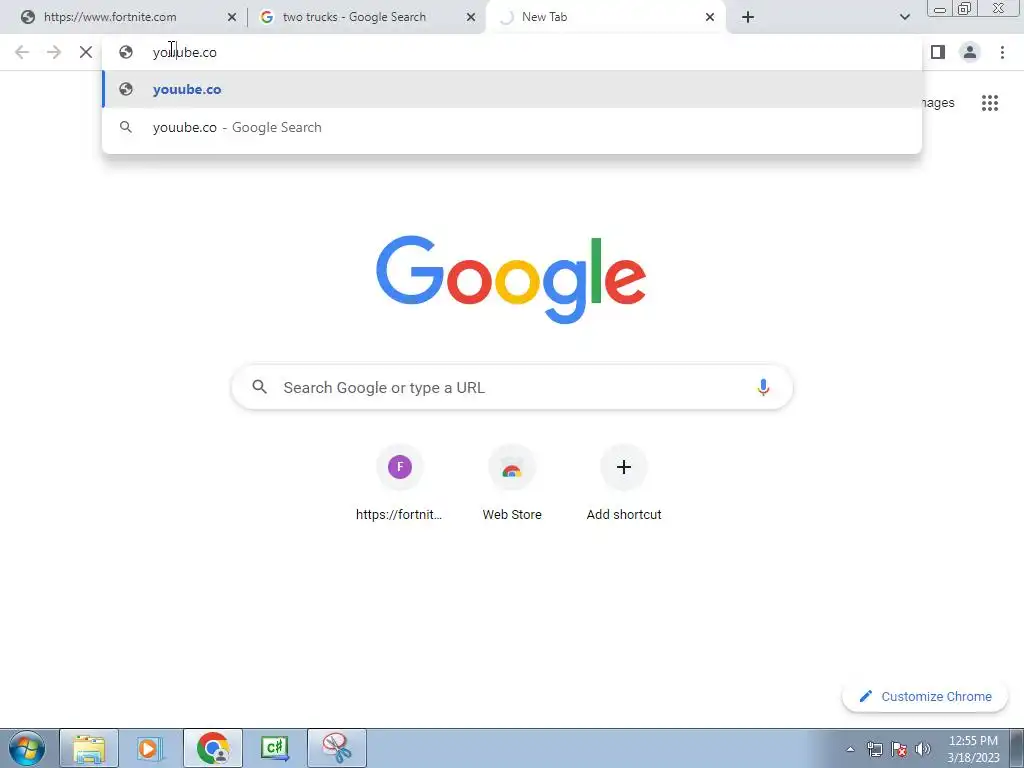
Task: Open the Chrome side panel
Action: (x=938, y=52)
